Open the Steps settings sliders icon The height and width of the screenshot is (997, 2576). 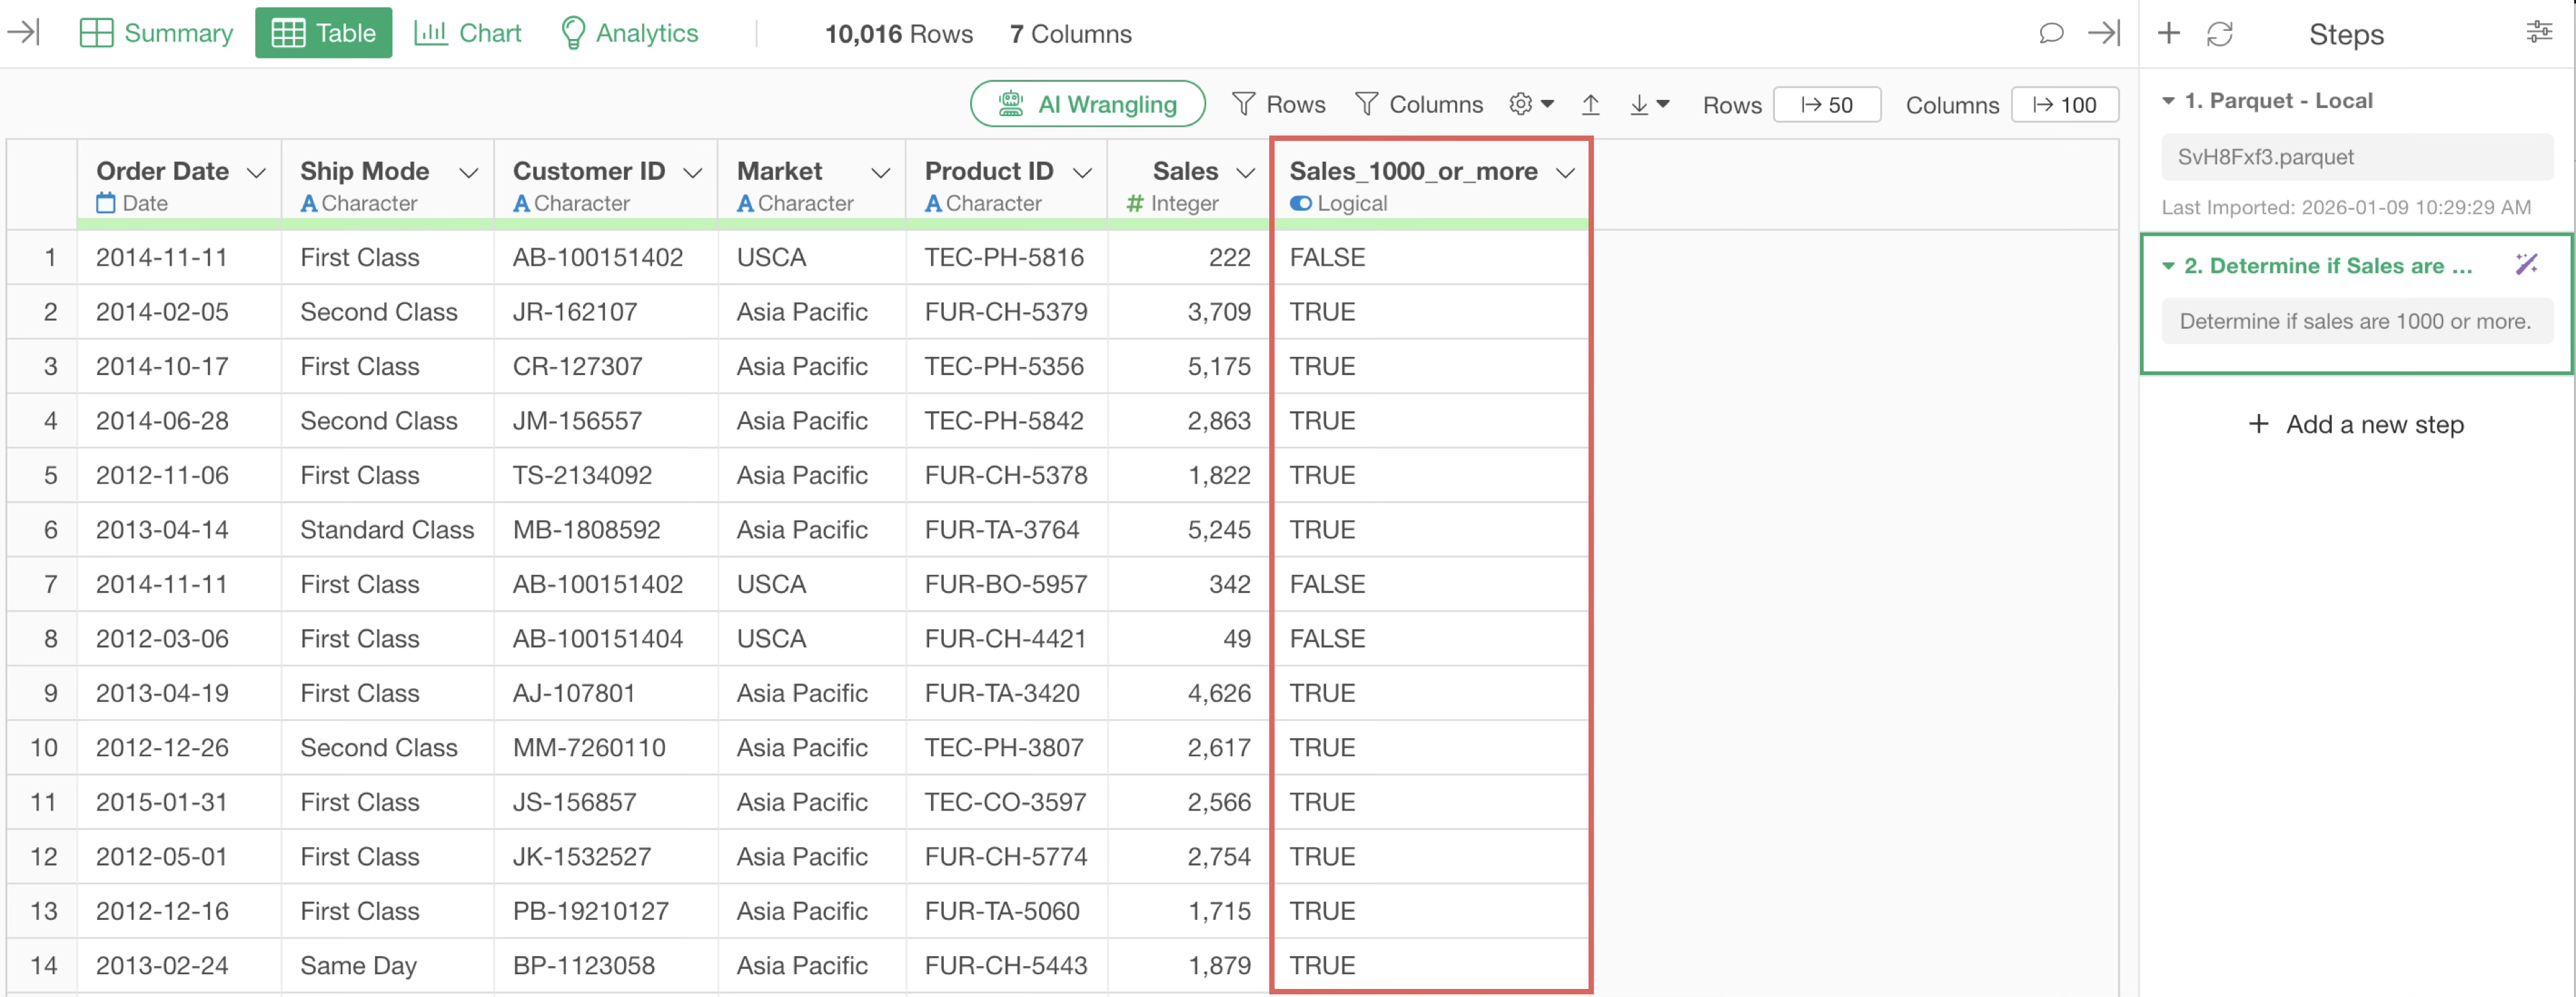pyautogui.click(x=2538, y=33)
